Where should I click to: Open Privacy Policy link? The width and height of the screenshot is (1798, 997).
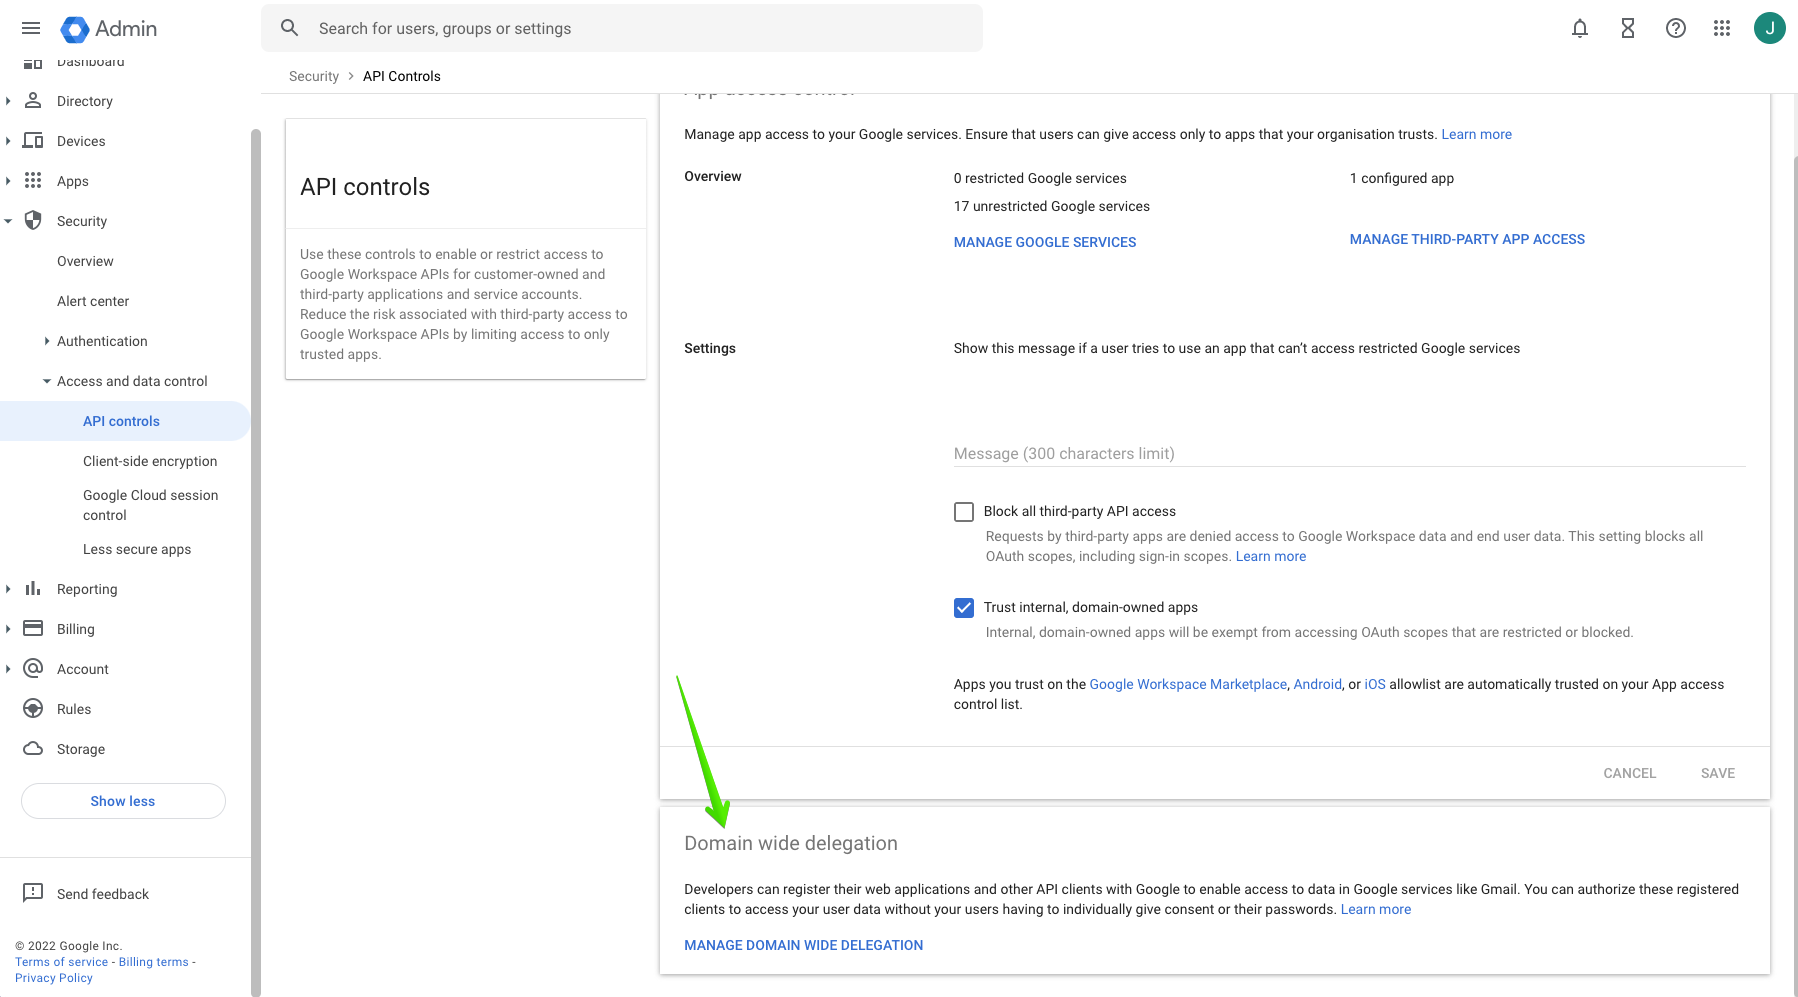click(x=54, y=978)
